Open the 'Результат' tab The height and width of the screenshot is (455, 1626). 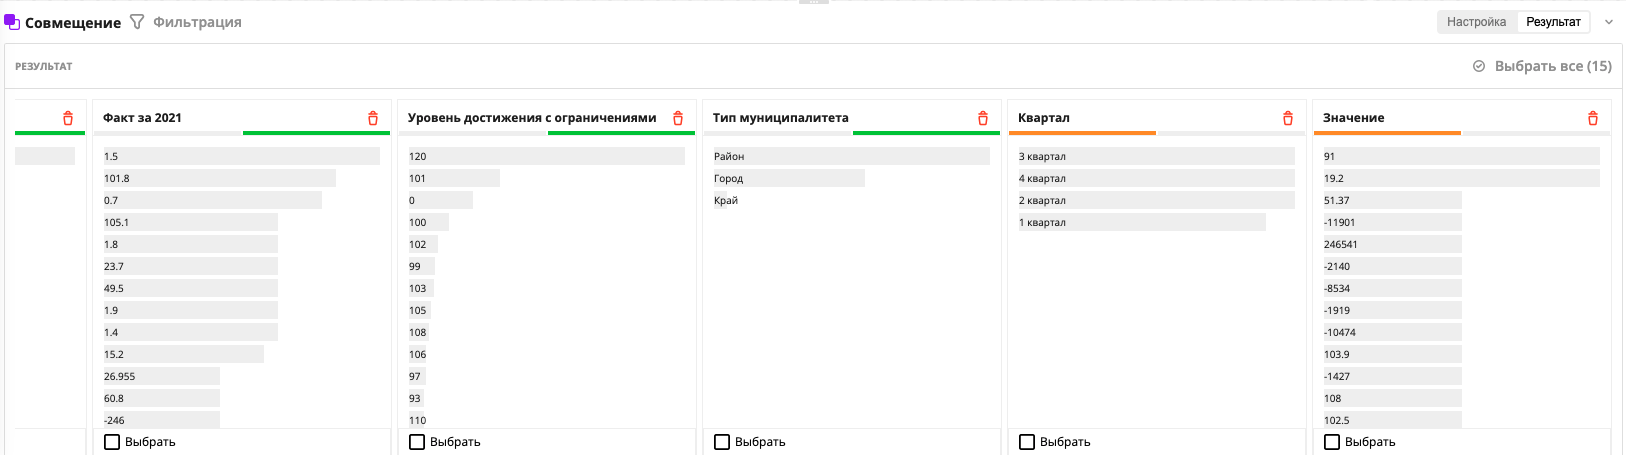click(1553, 22)
